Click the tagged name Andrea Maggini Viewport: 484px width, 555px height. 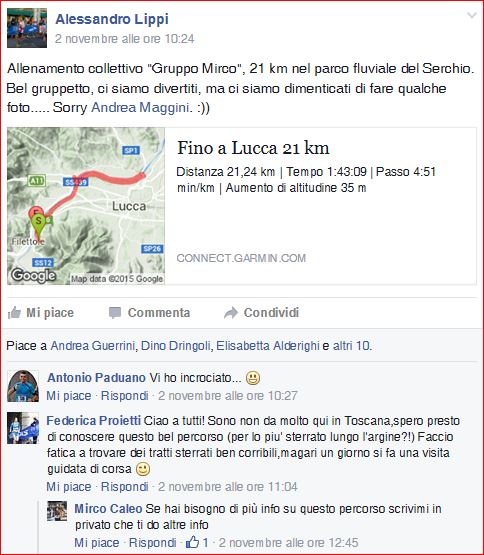(x=140, y=107)
